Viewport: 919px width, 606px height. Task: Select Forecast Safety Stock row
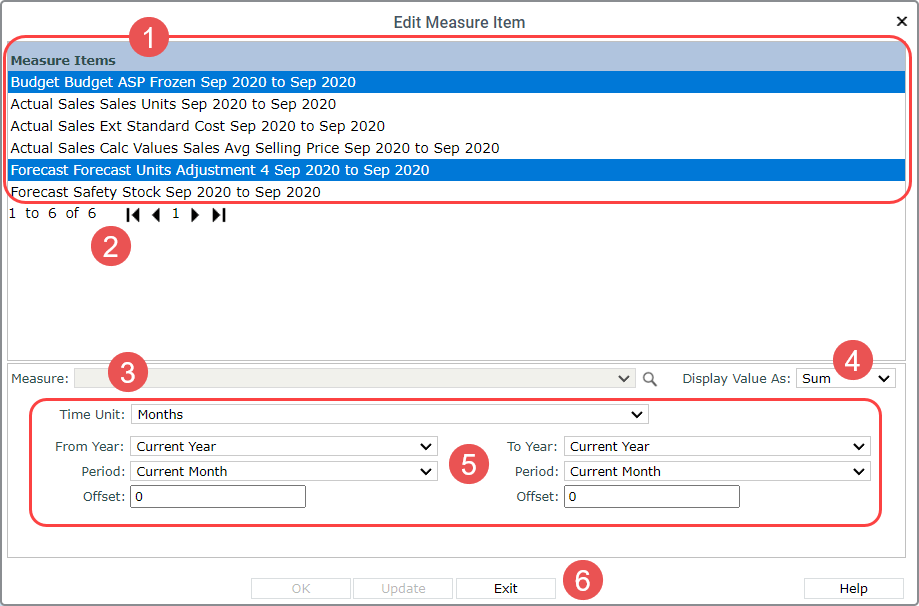(456, 192)
